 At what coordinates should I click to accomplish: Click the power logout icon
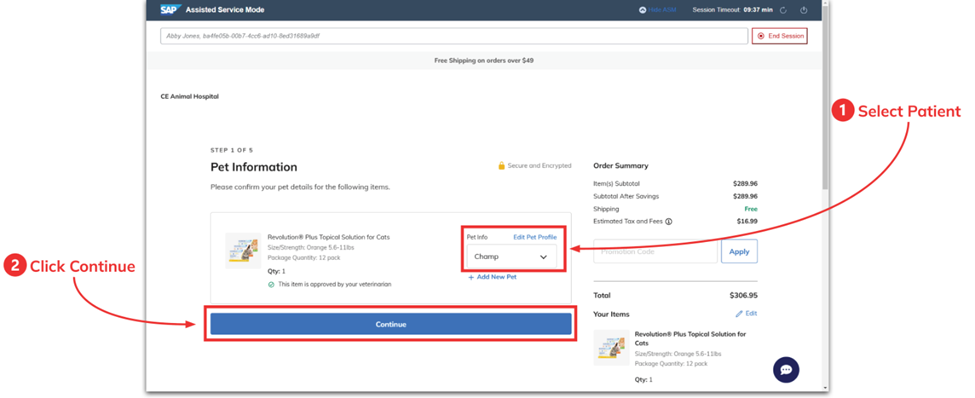pos(803,10)
